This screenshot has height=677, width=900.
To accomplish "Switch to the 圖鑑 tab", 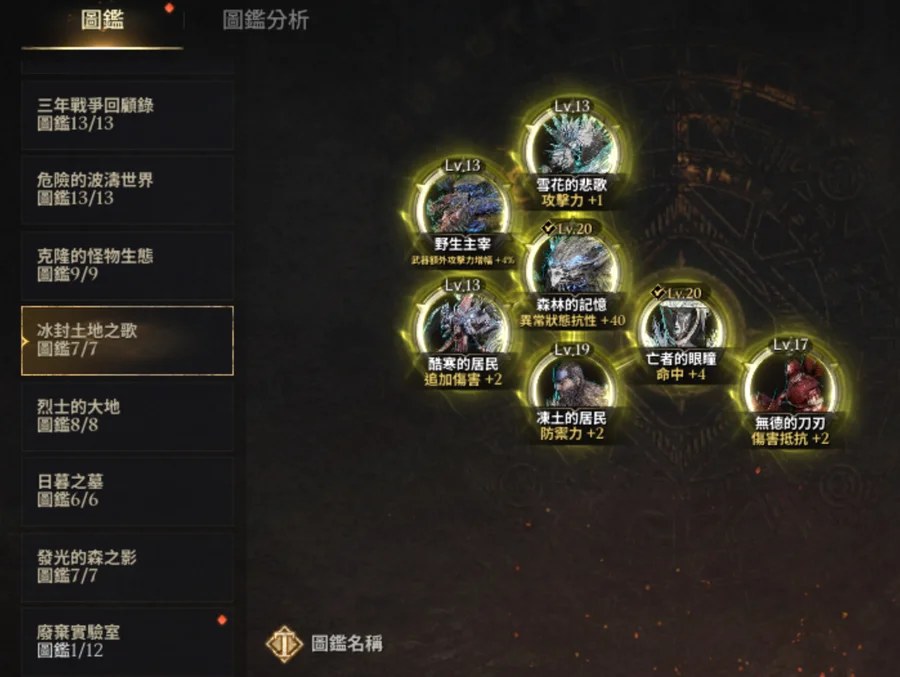I will click(x=102, y=21).
